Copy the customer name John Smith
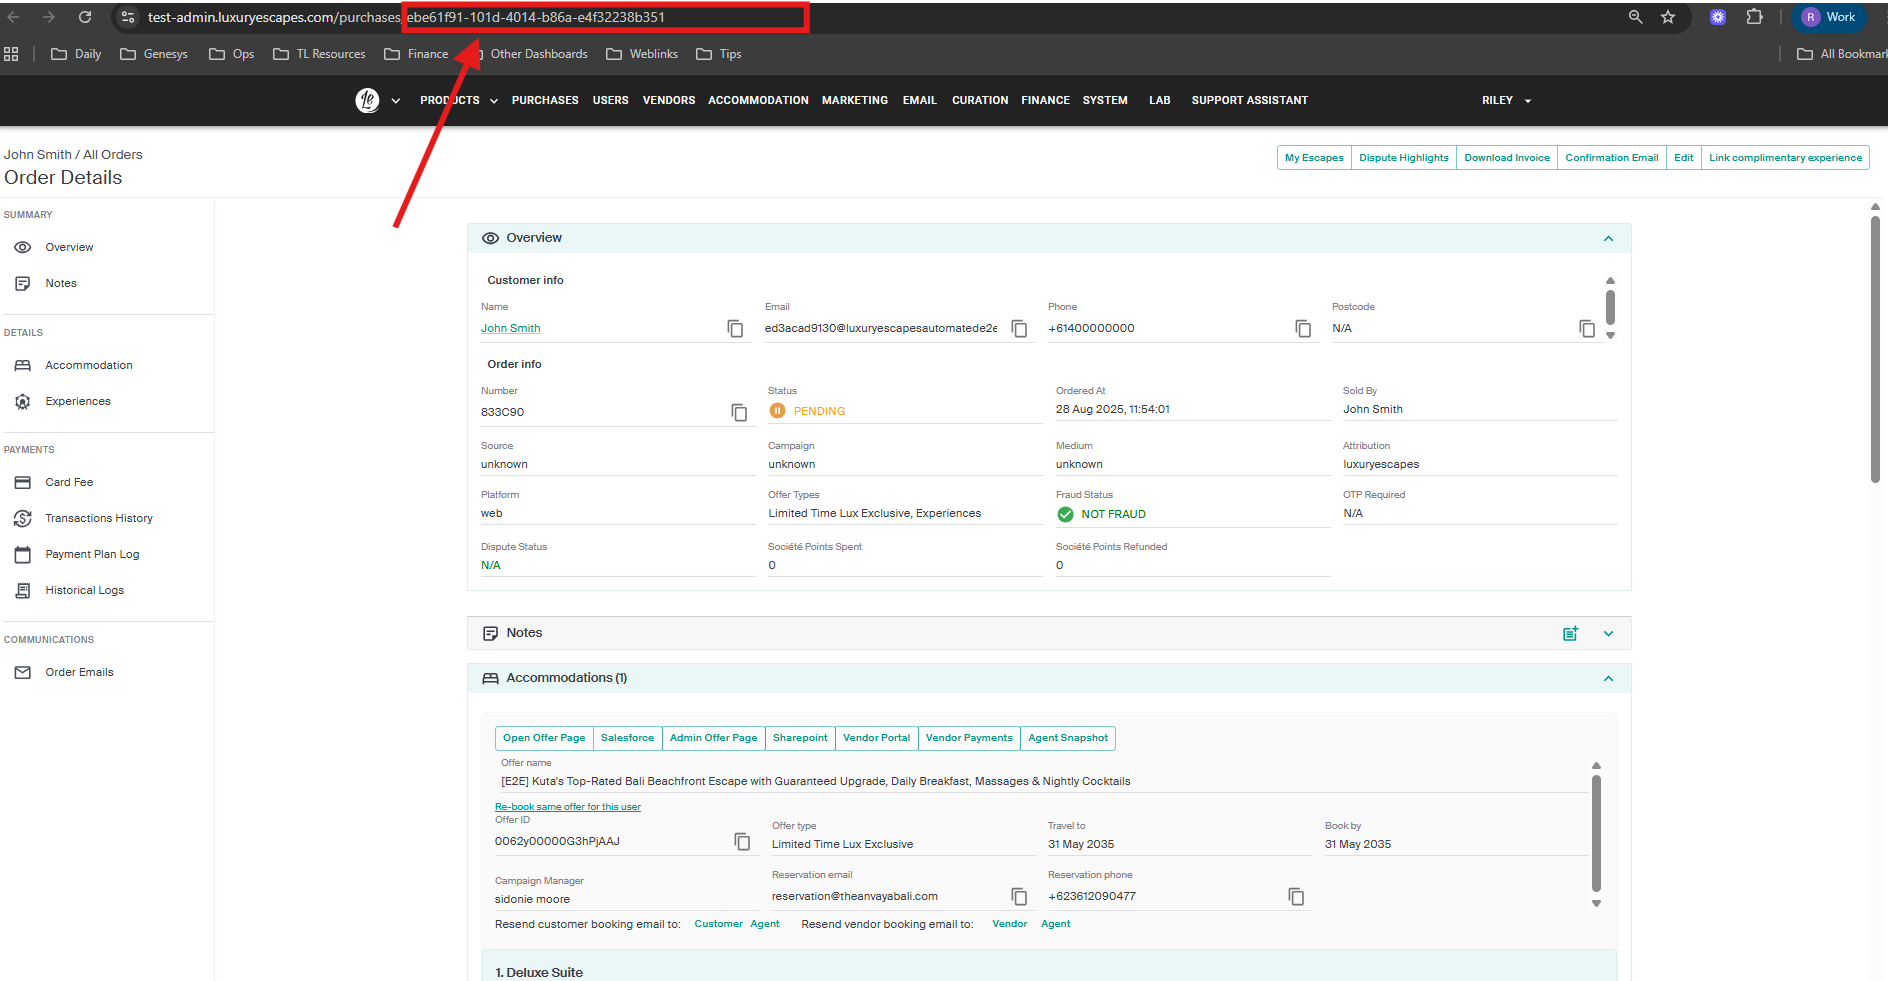 point(735,329)
